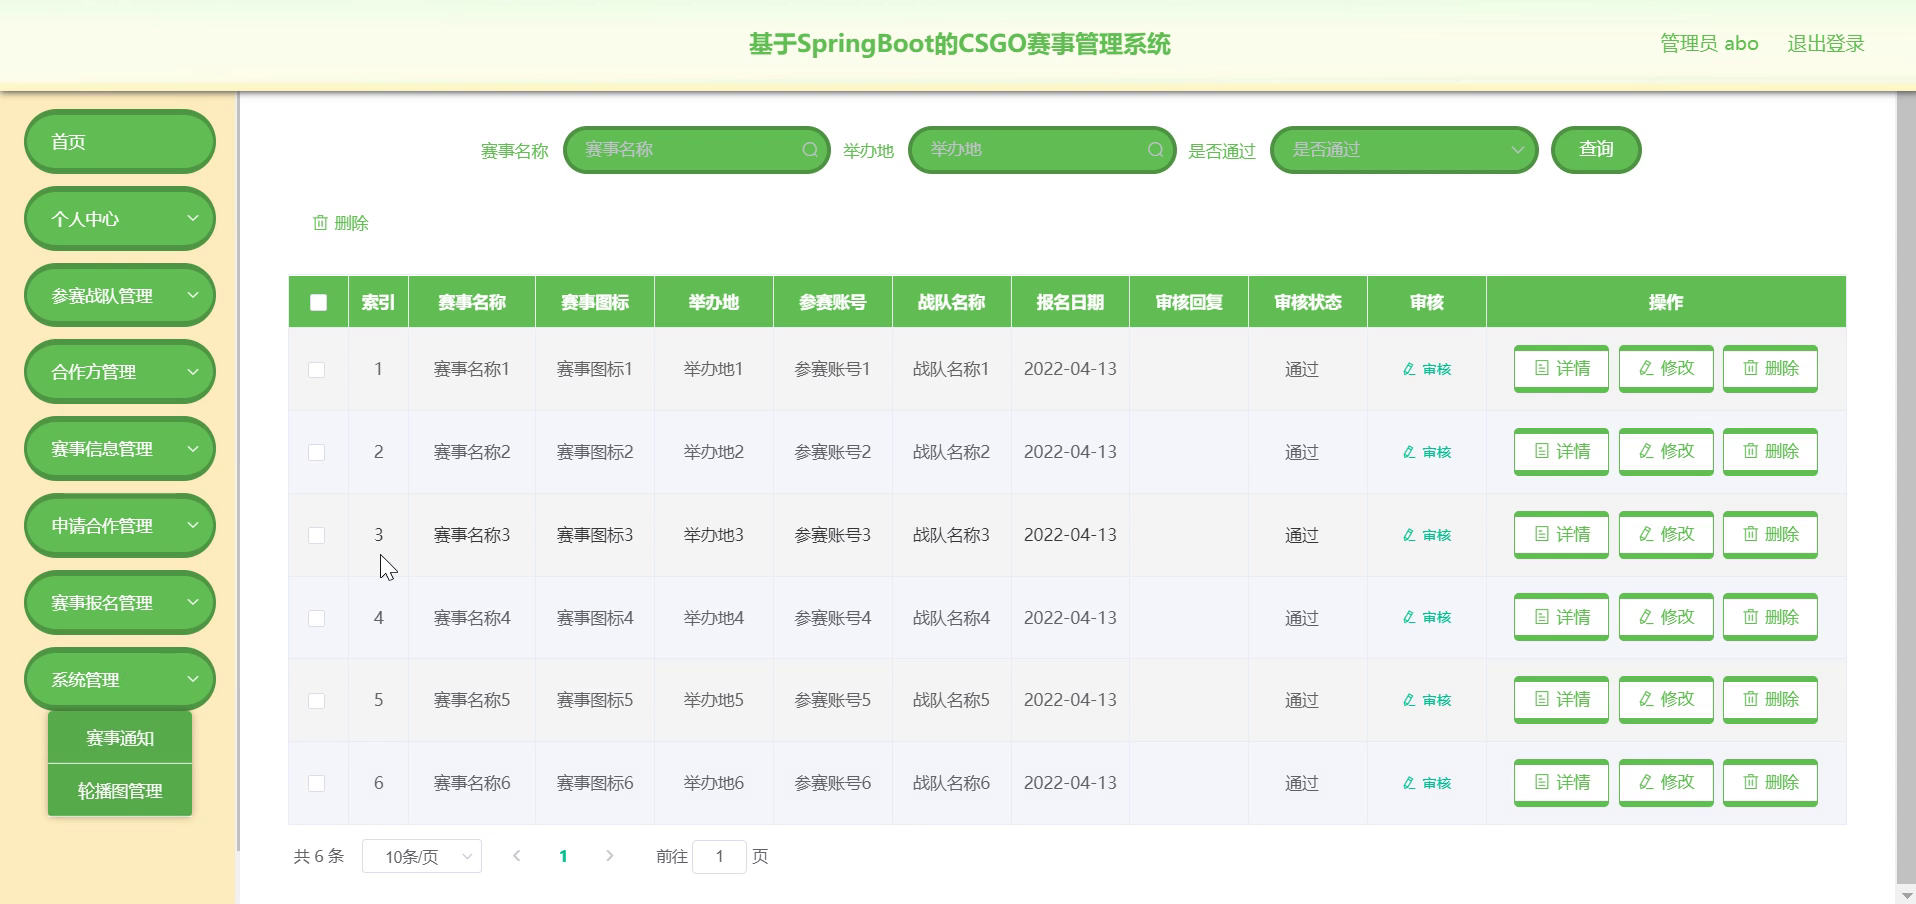
Task: View 详情 of 赛事名称6
Action: pos(1561,783)
